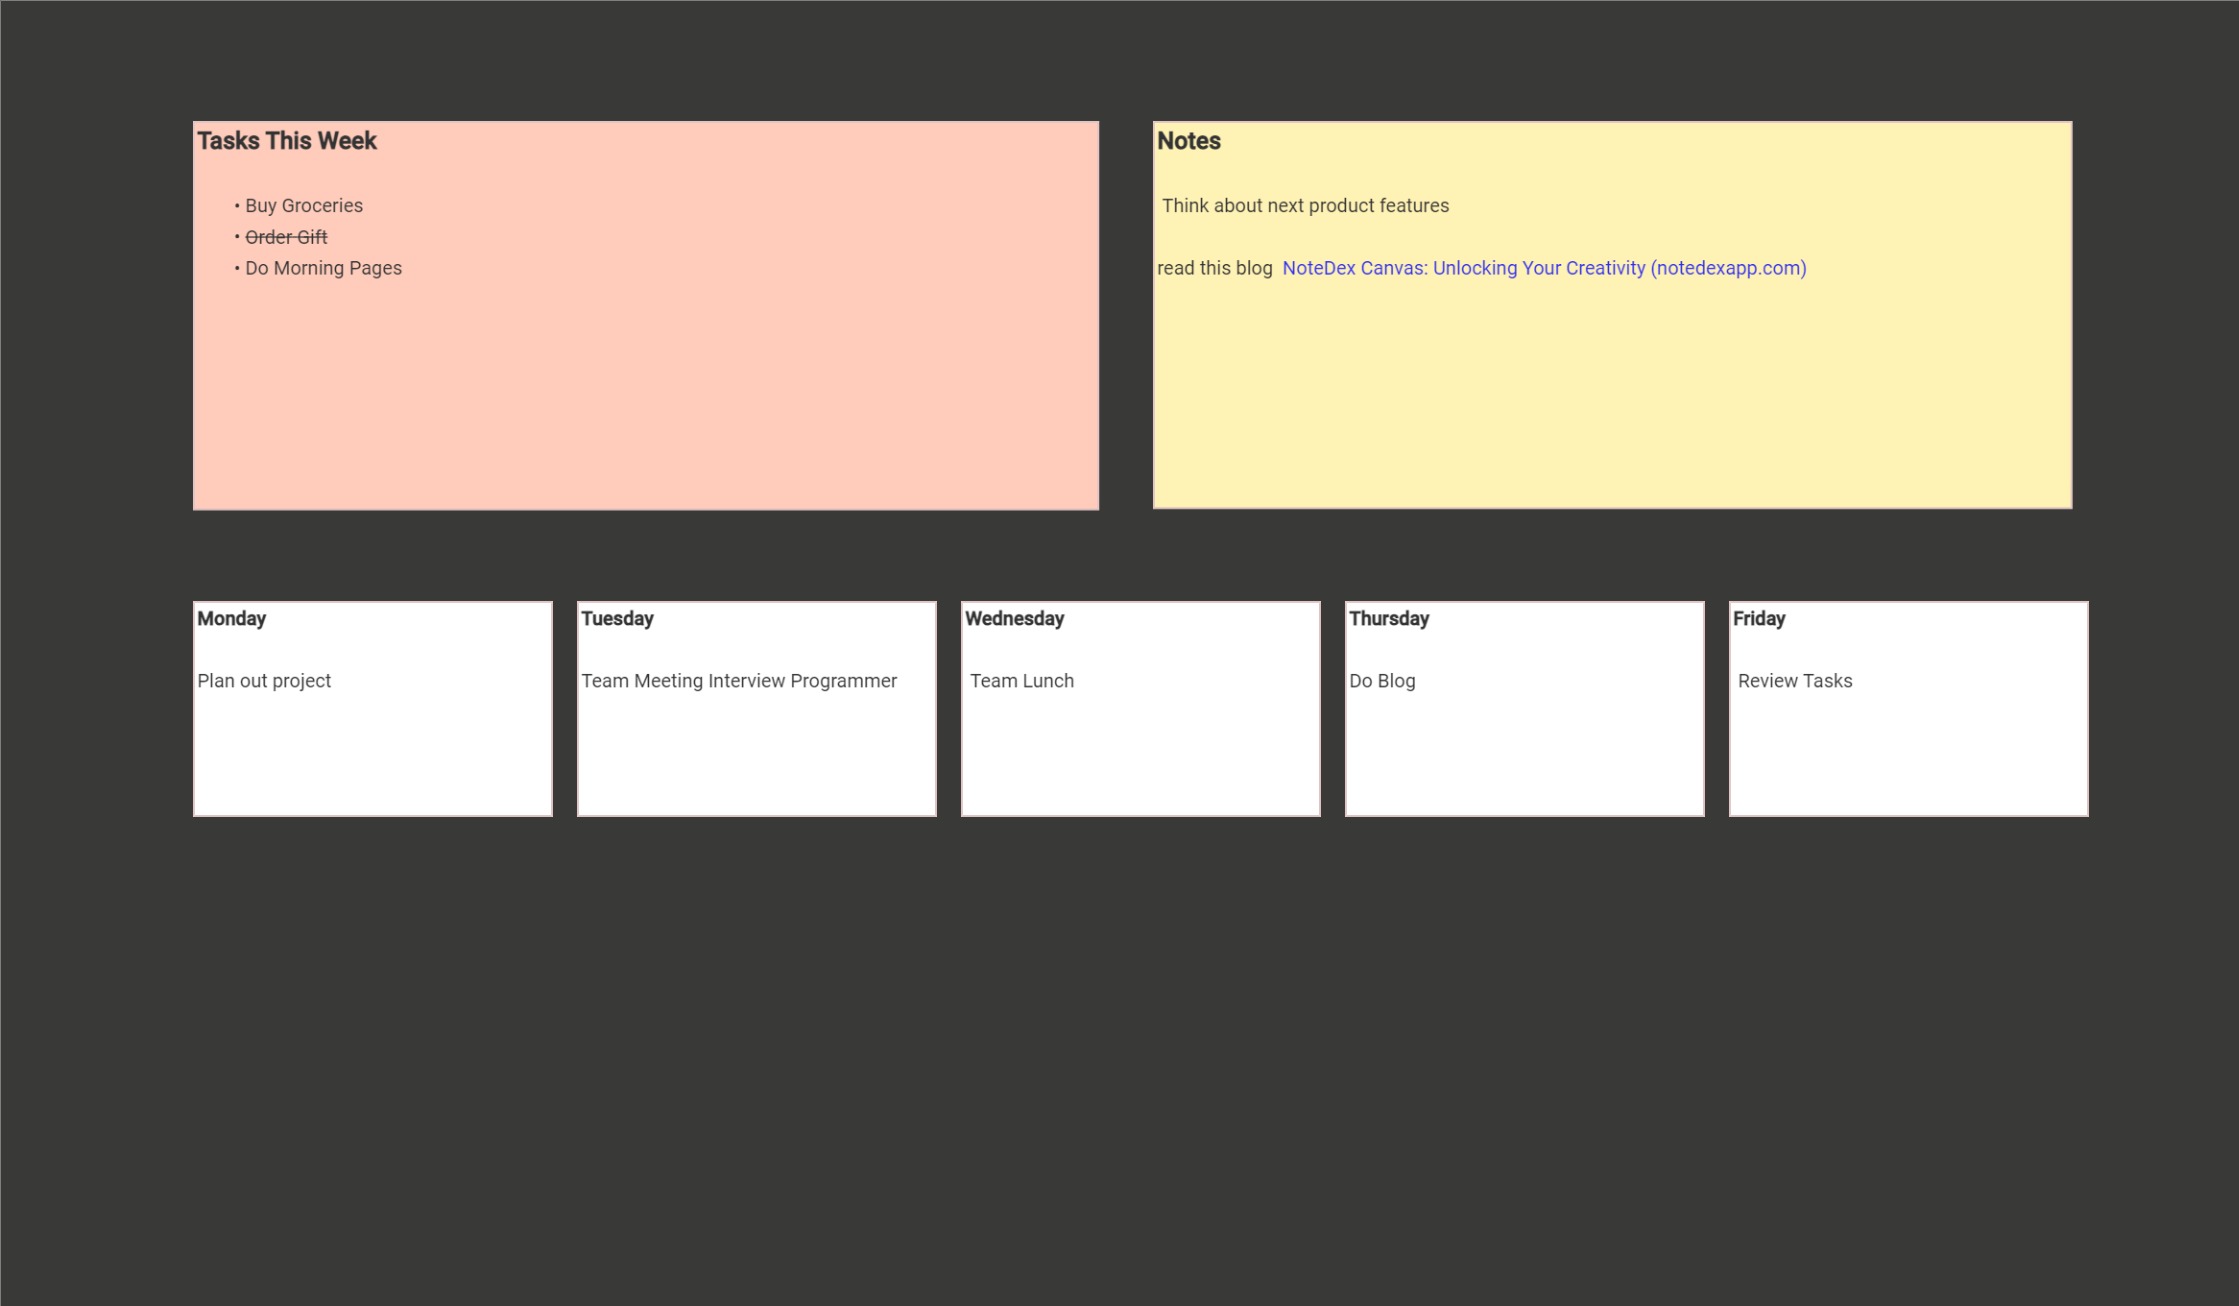
Task: Click the "Review Tasks" entry
Action: tap(1795, 680)
